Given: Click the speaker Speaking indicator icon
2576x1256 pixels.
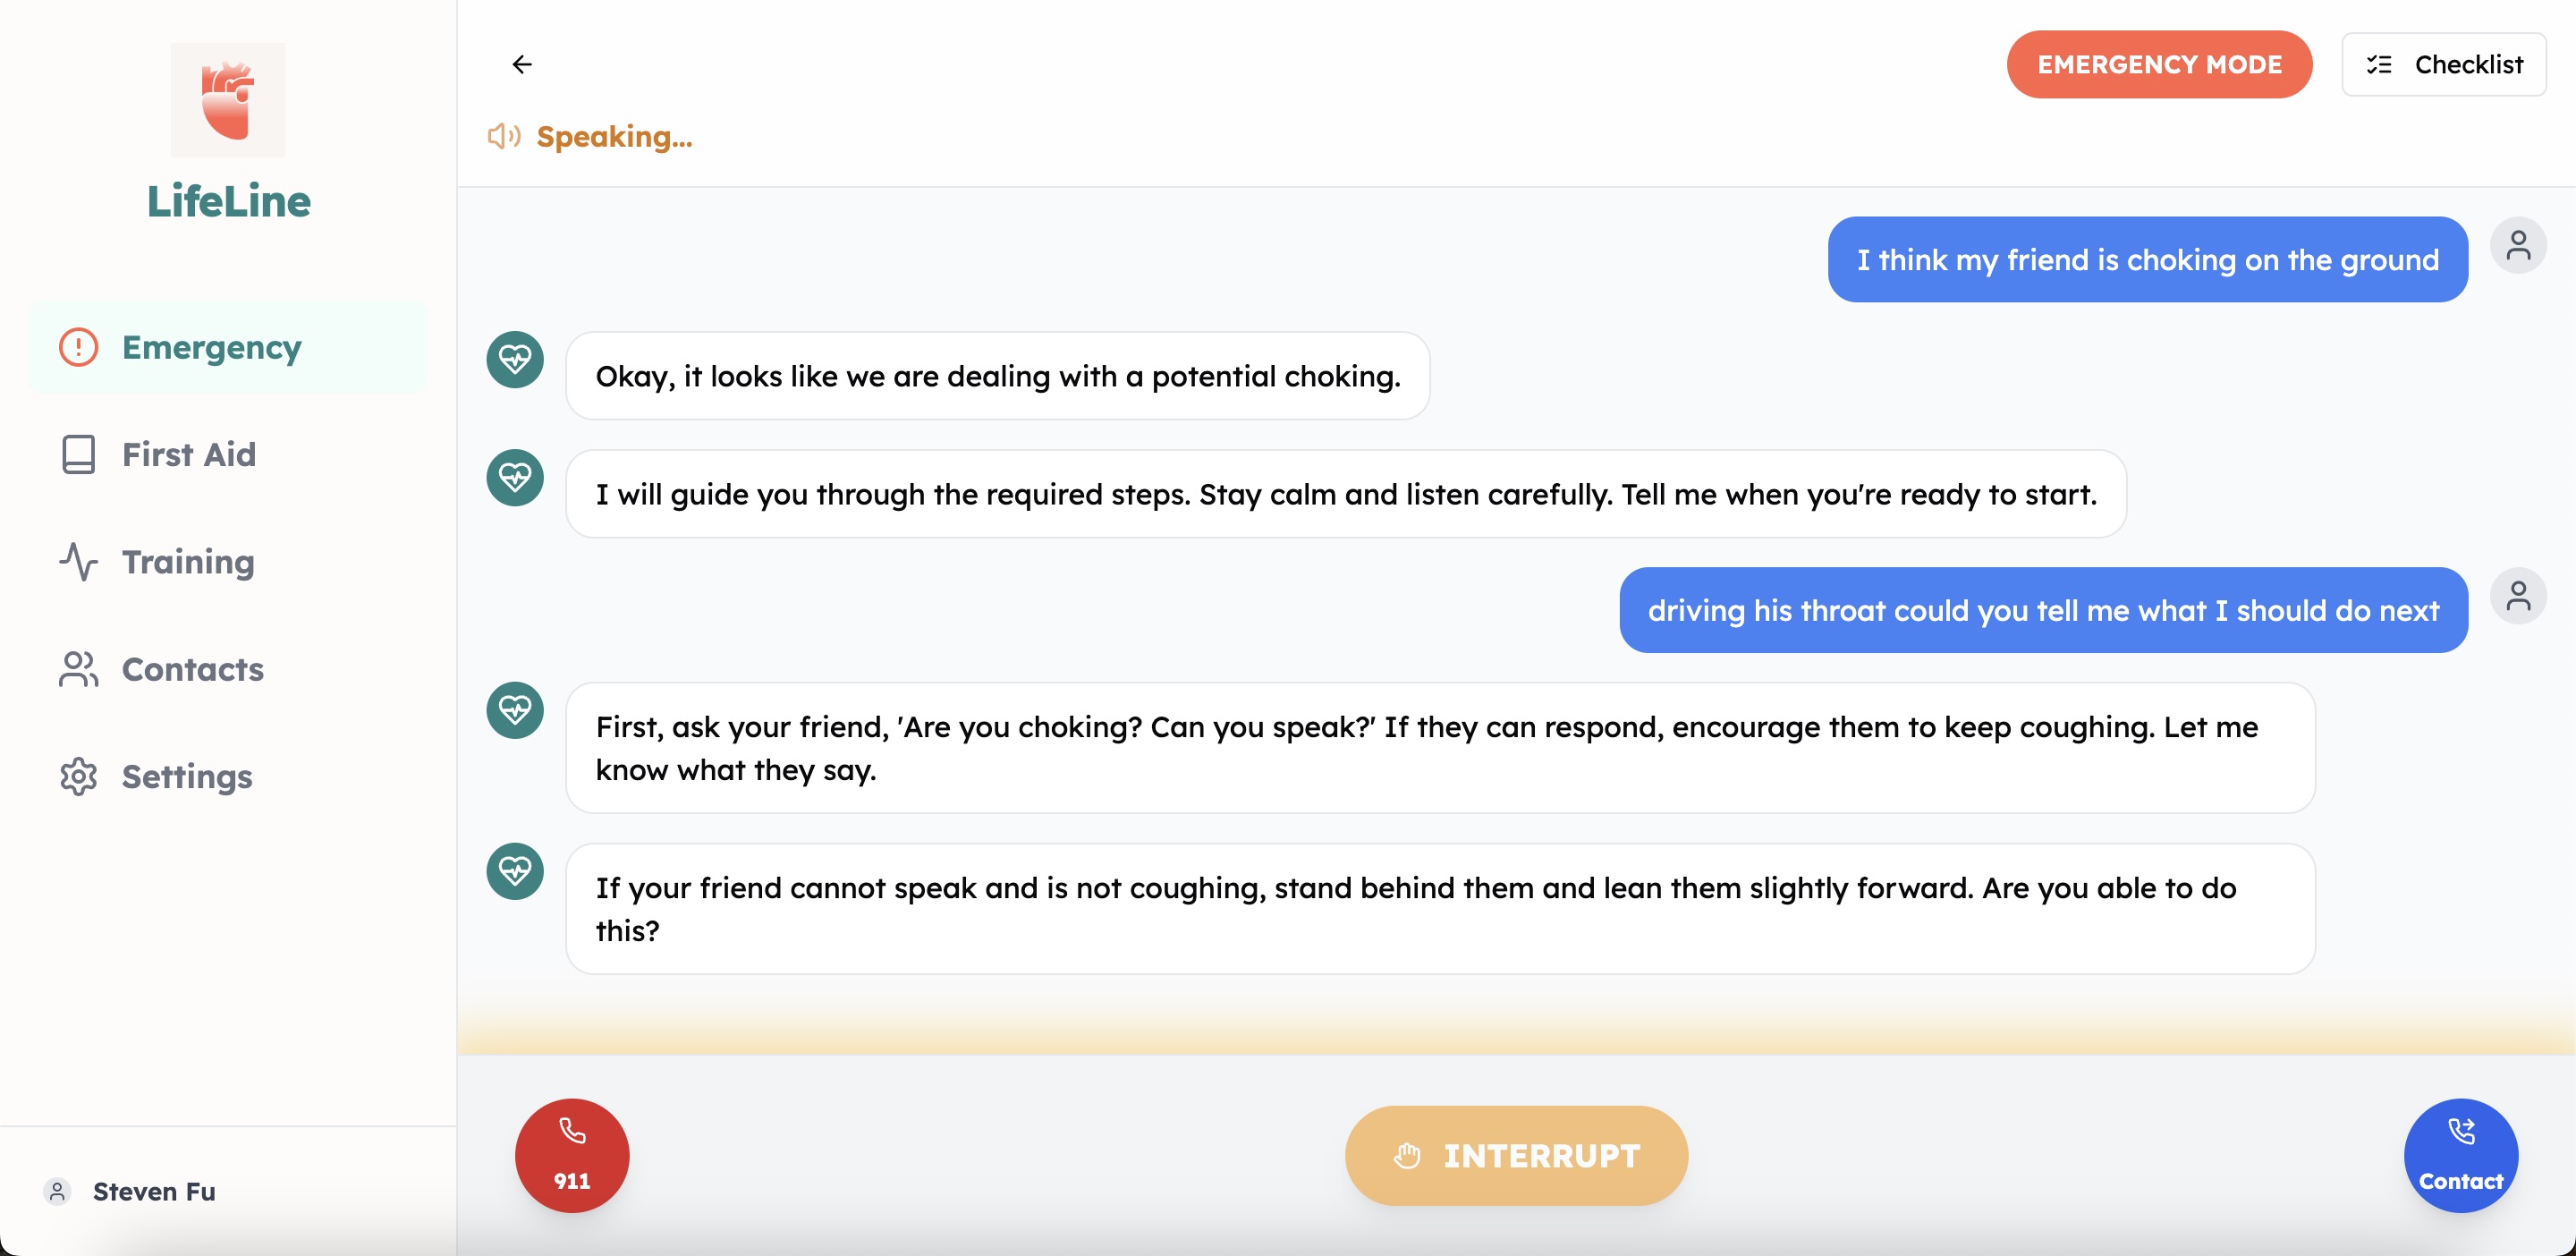Looking at the screenshot, I should coord(504,136).
